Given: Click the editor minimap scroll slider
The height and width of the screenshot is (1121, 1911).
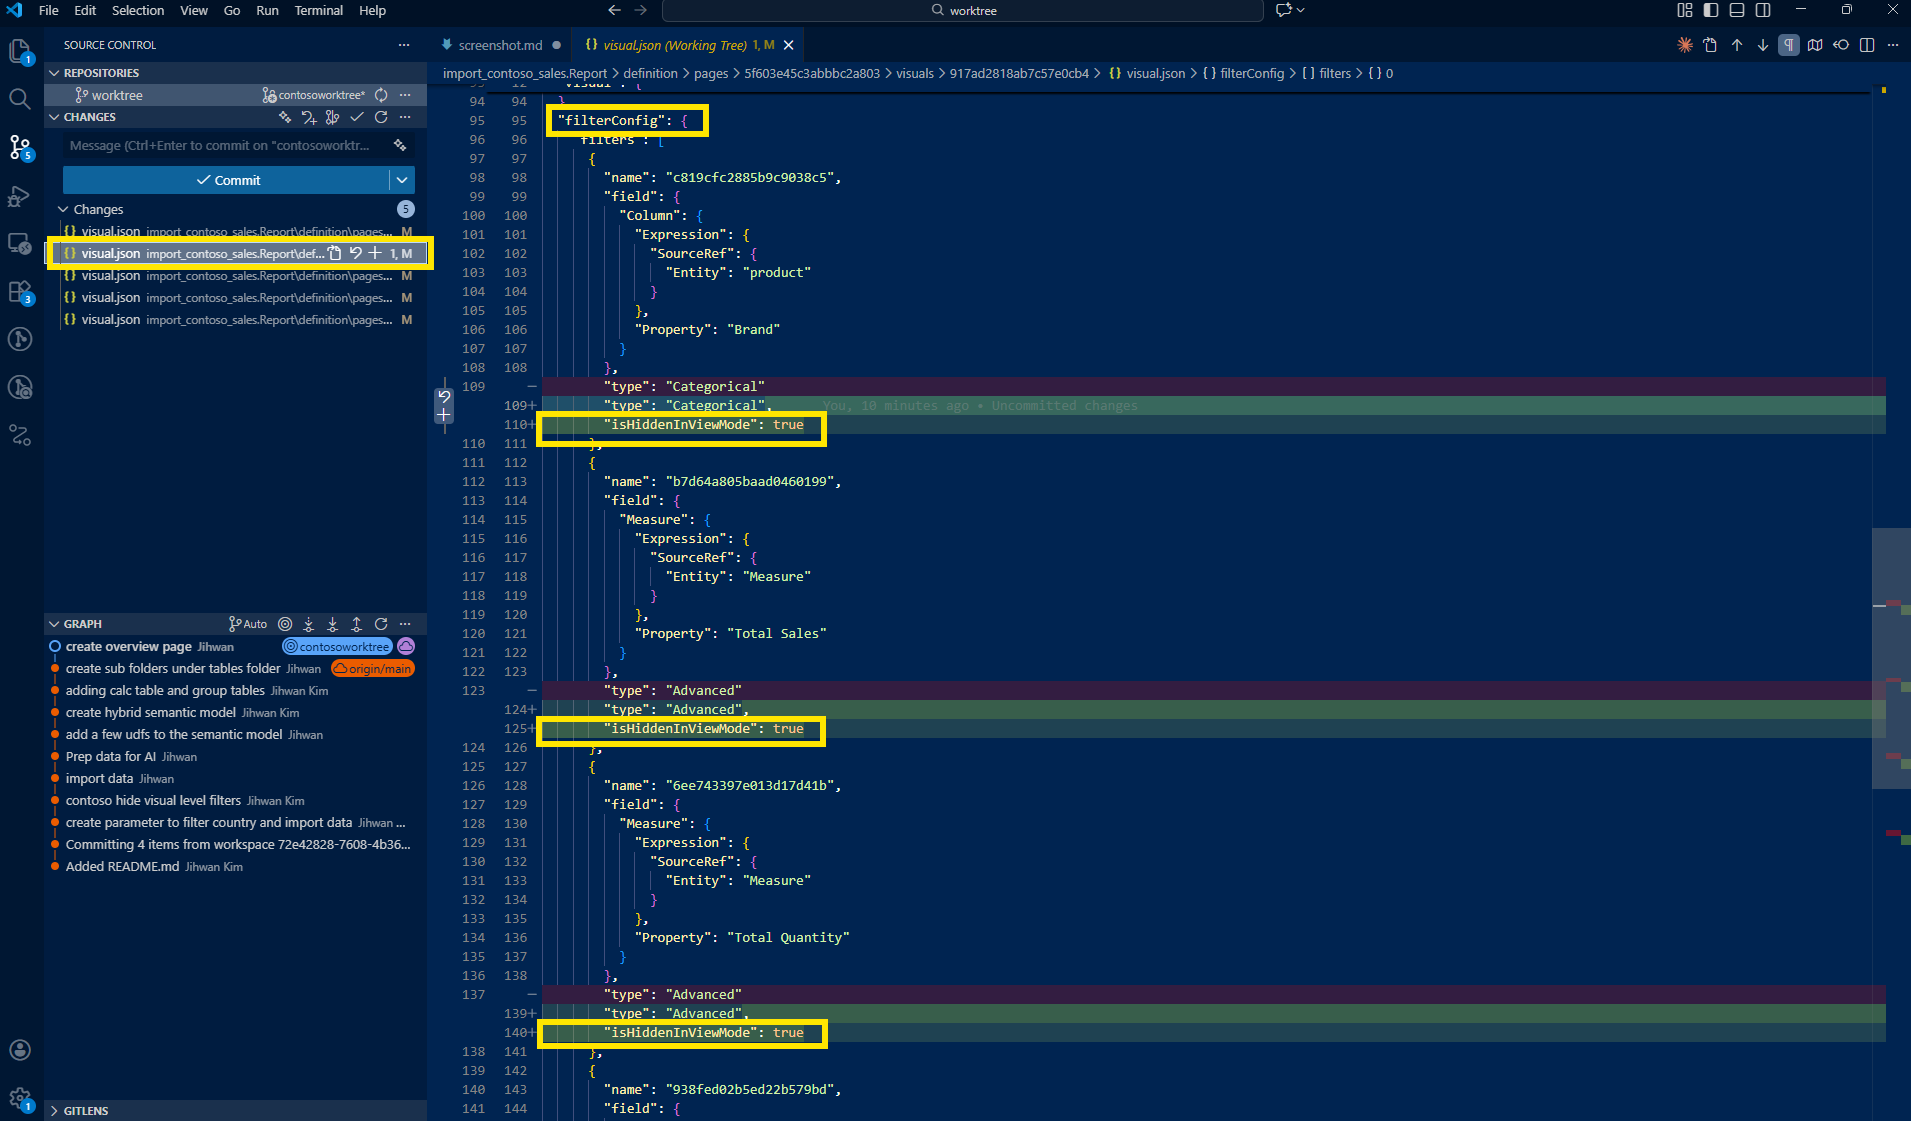Looking at the screenshot, I should (1891, 658).
